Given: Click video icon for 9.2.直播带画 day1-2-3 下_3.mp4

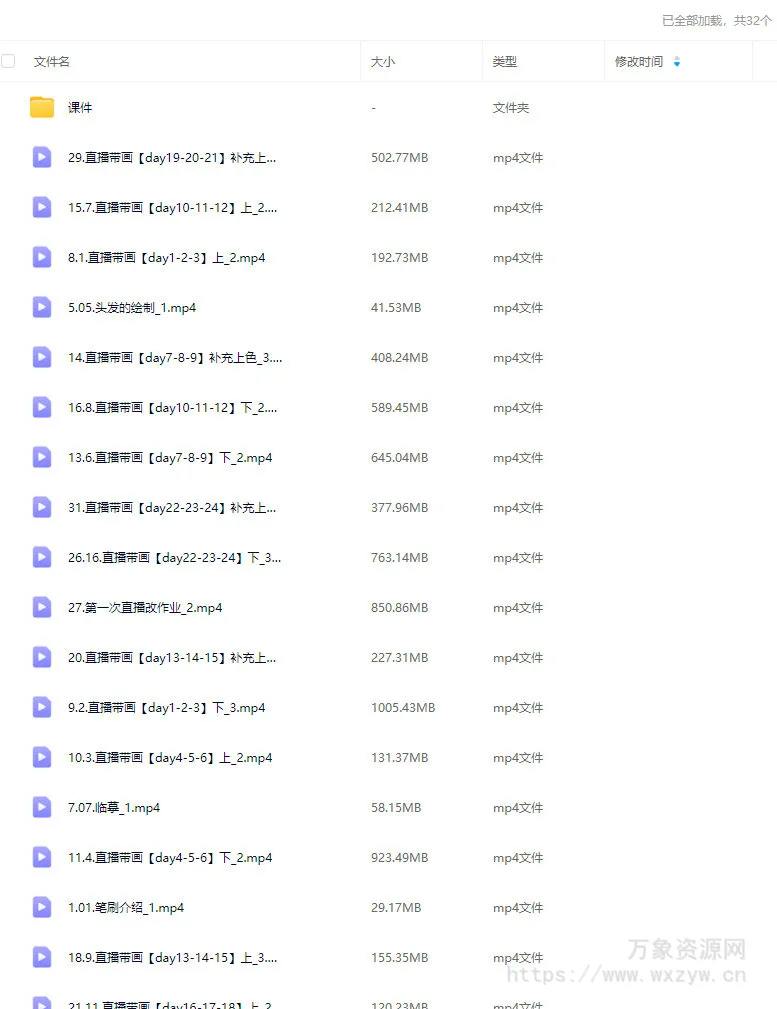Looking at the screenshot, I should coord(42,707).
